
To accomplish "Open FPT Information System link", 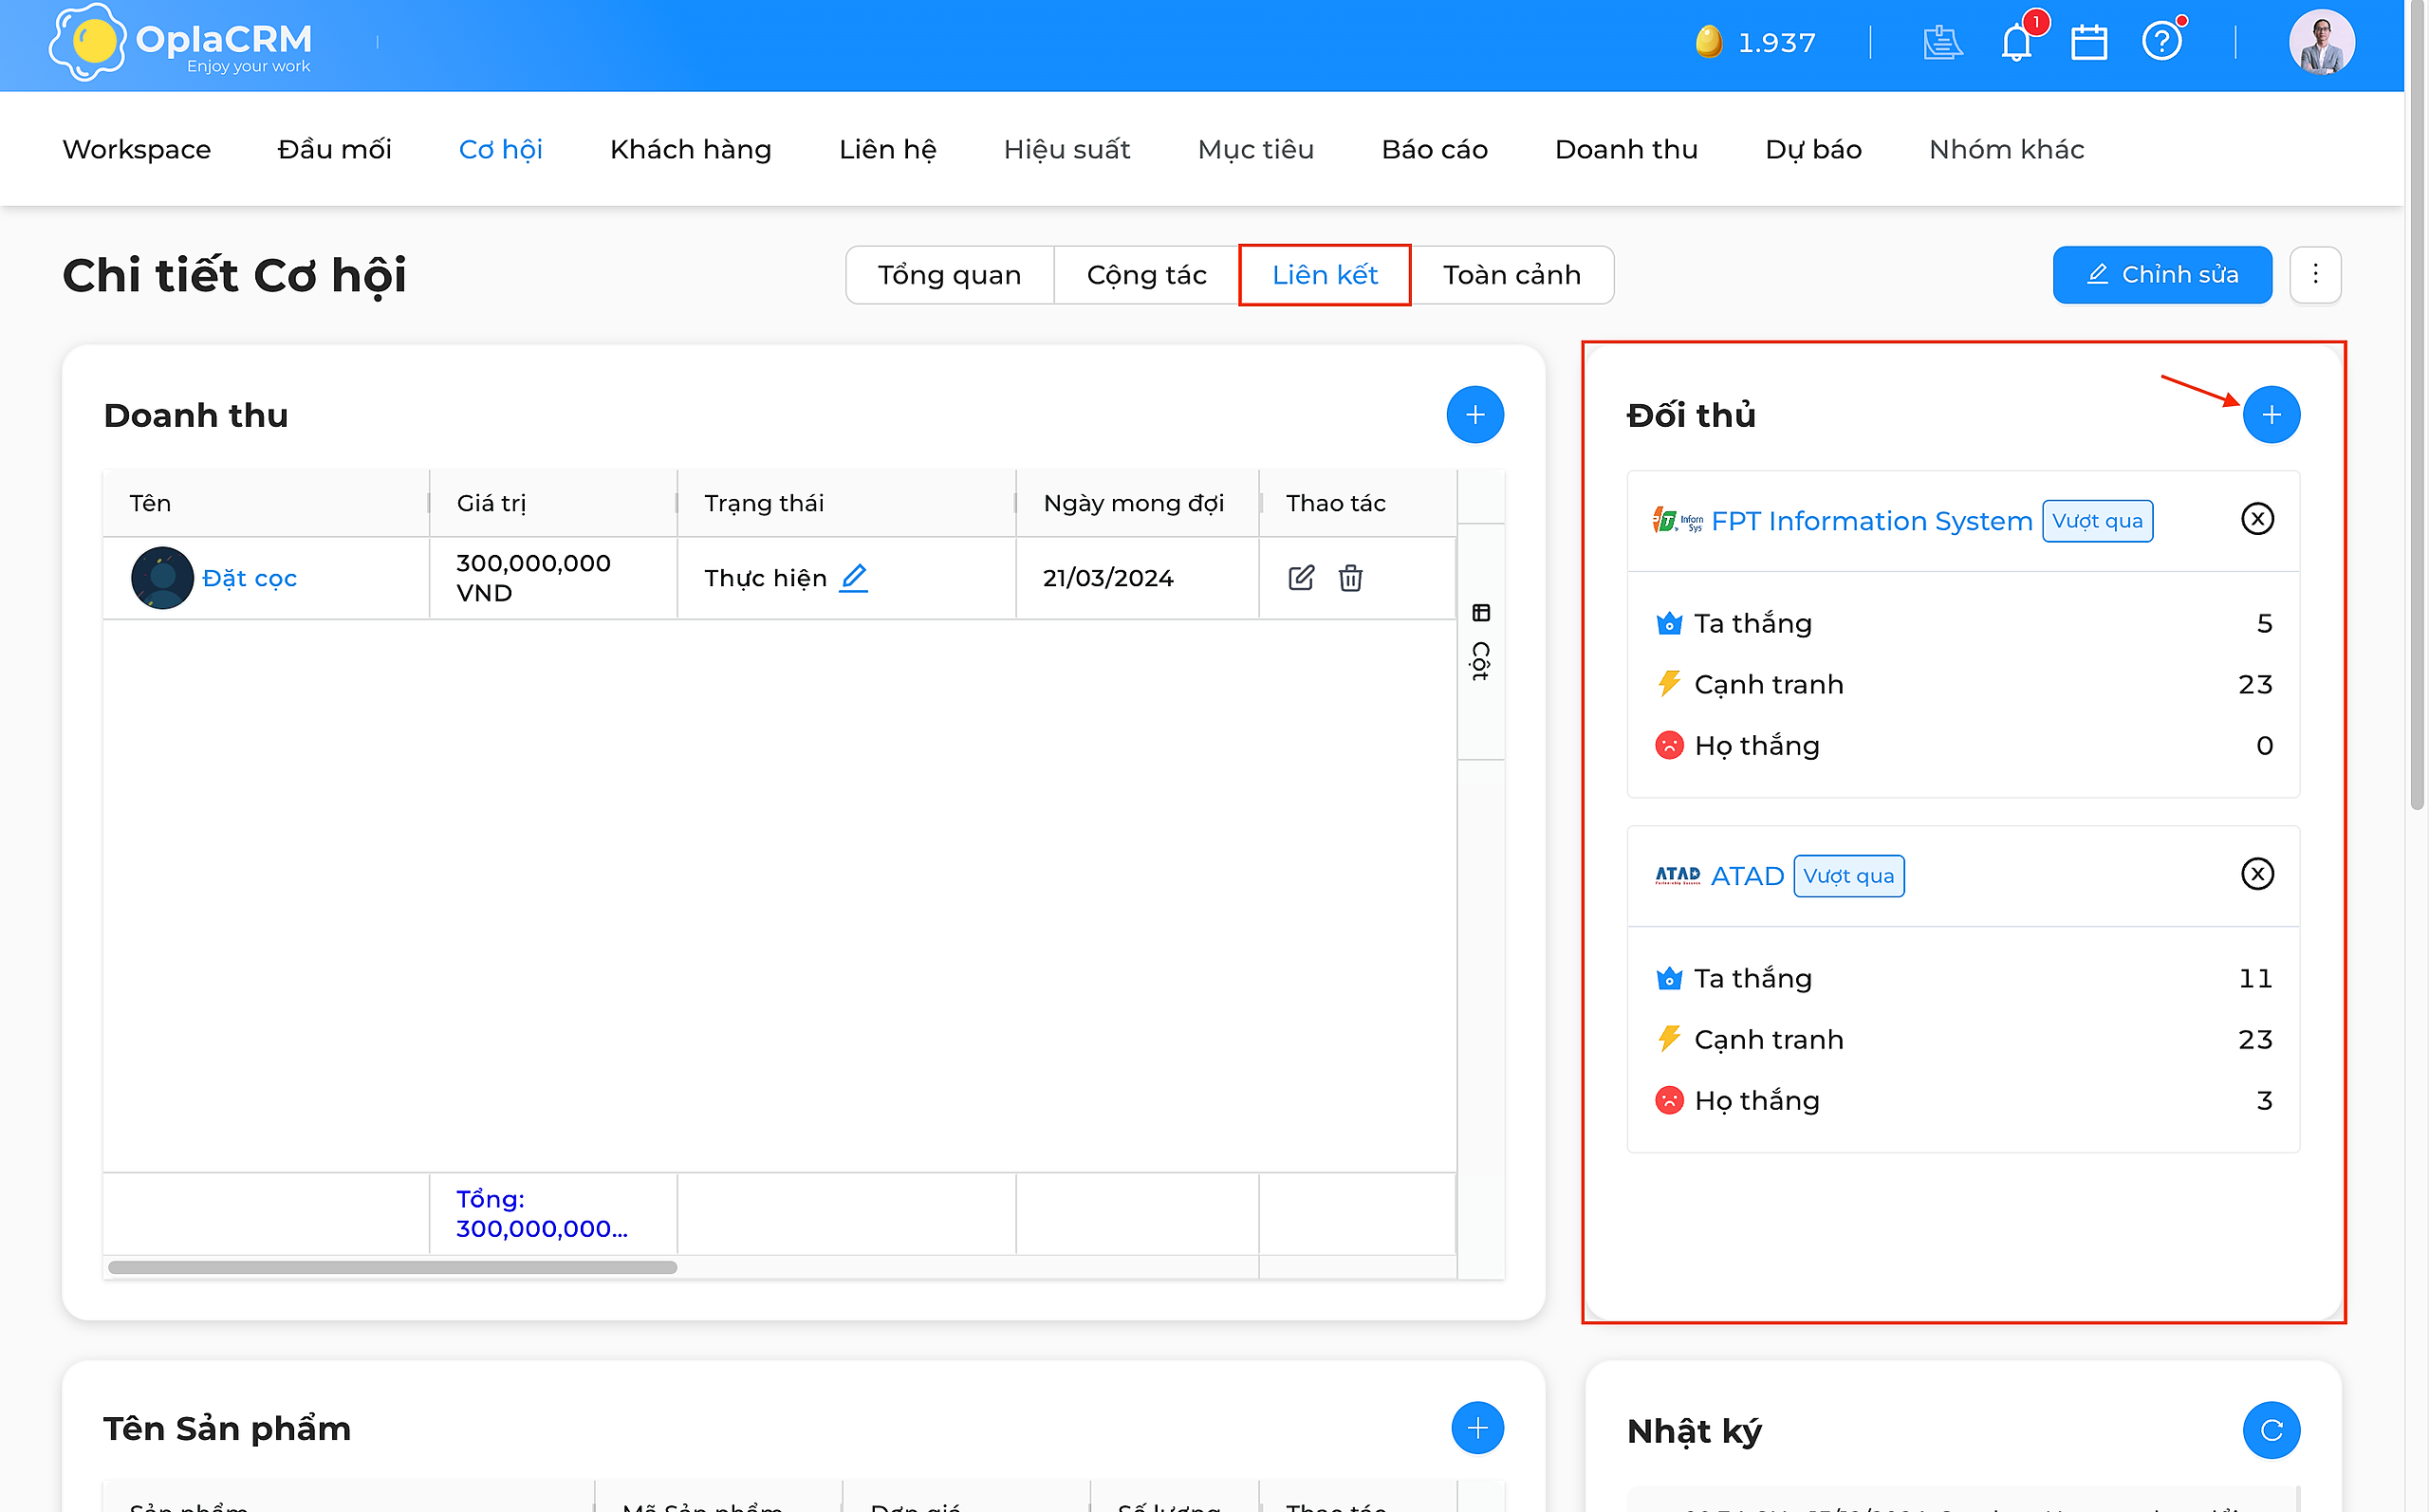I will click(x=1871, y=520).
